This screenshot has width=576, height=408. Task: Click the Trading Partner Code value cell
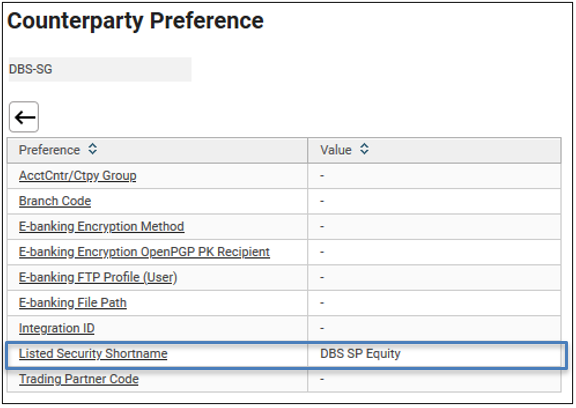click(x=434, y=379)
